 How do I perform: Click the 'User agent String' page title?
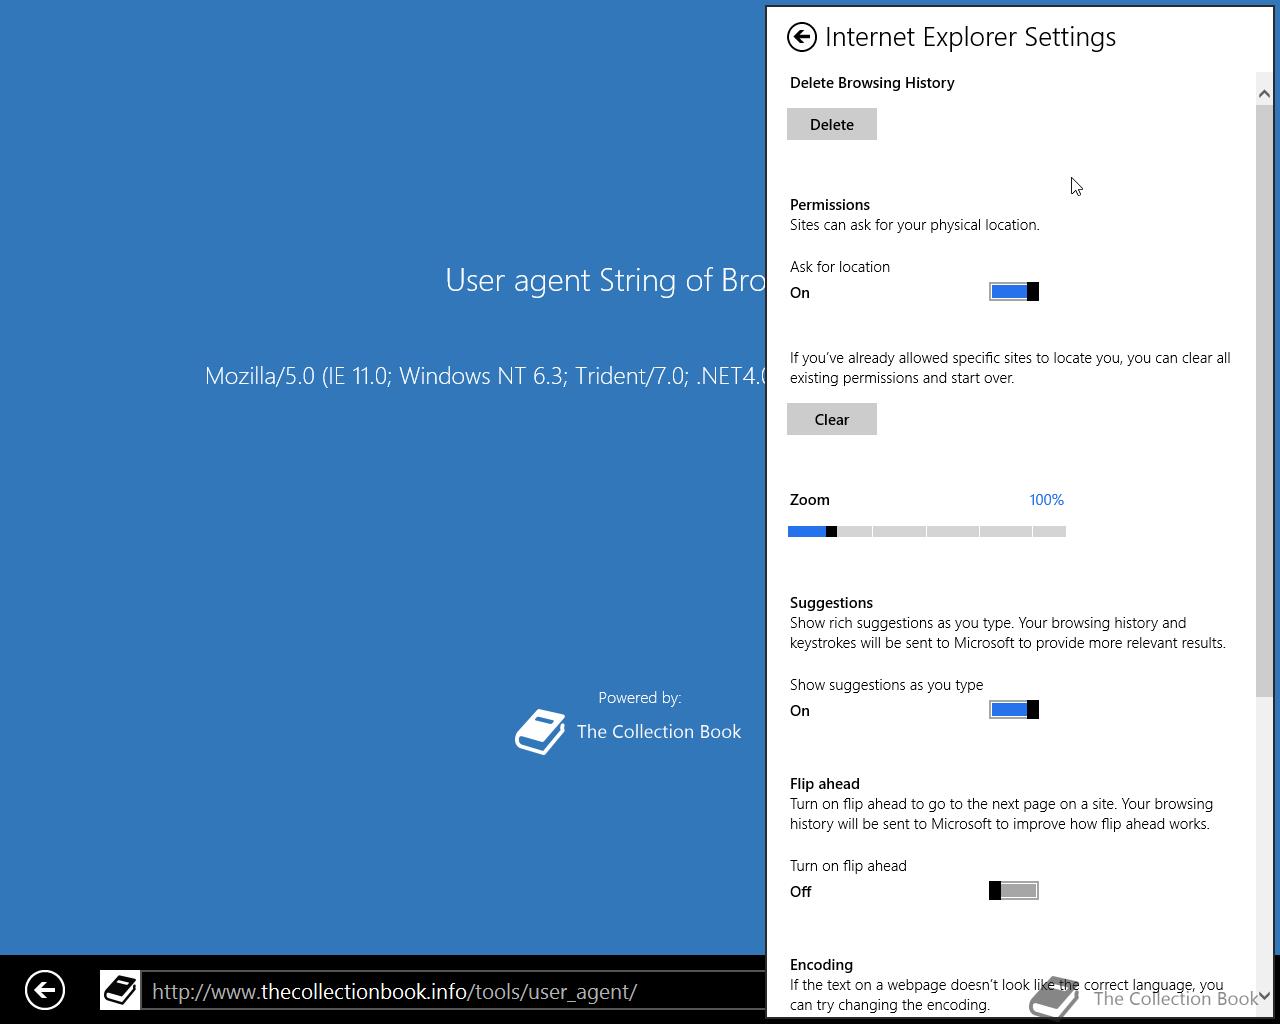[606, 280]
